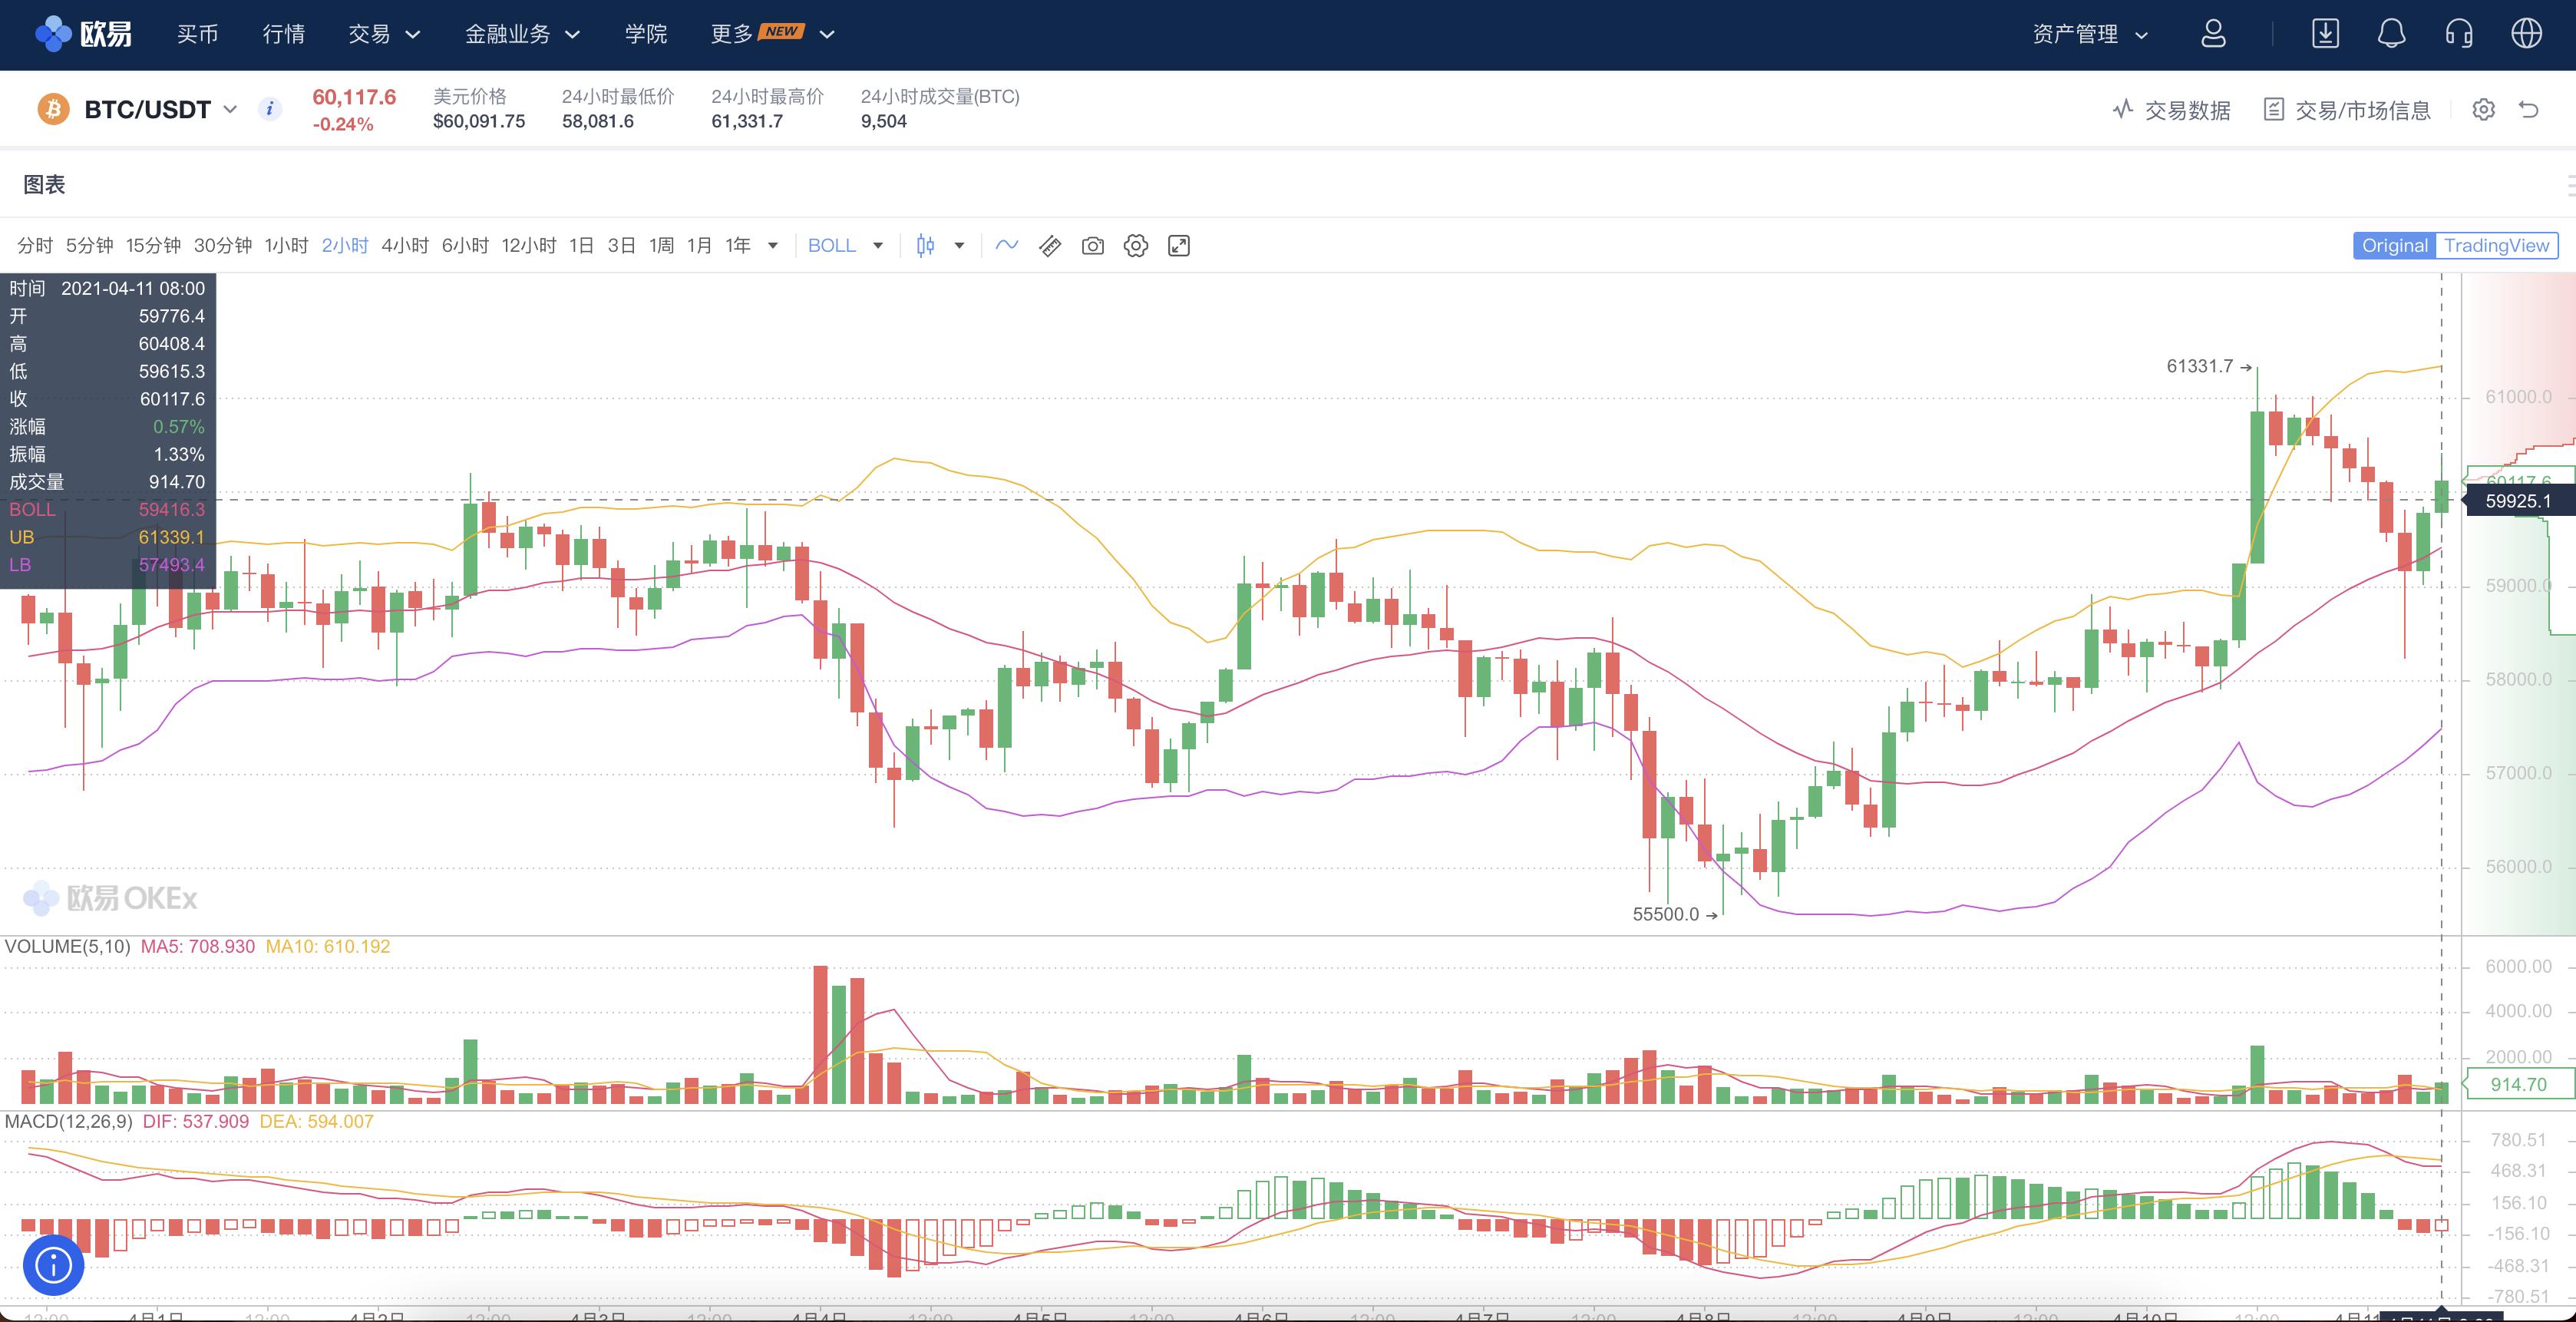Image resolution: width=2576 pixels, height=1322 pixels.
Task: Expand the chart to fullscreen
Action: pos(1179,246)
